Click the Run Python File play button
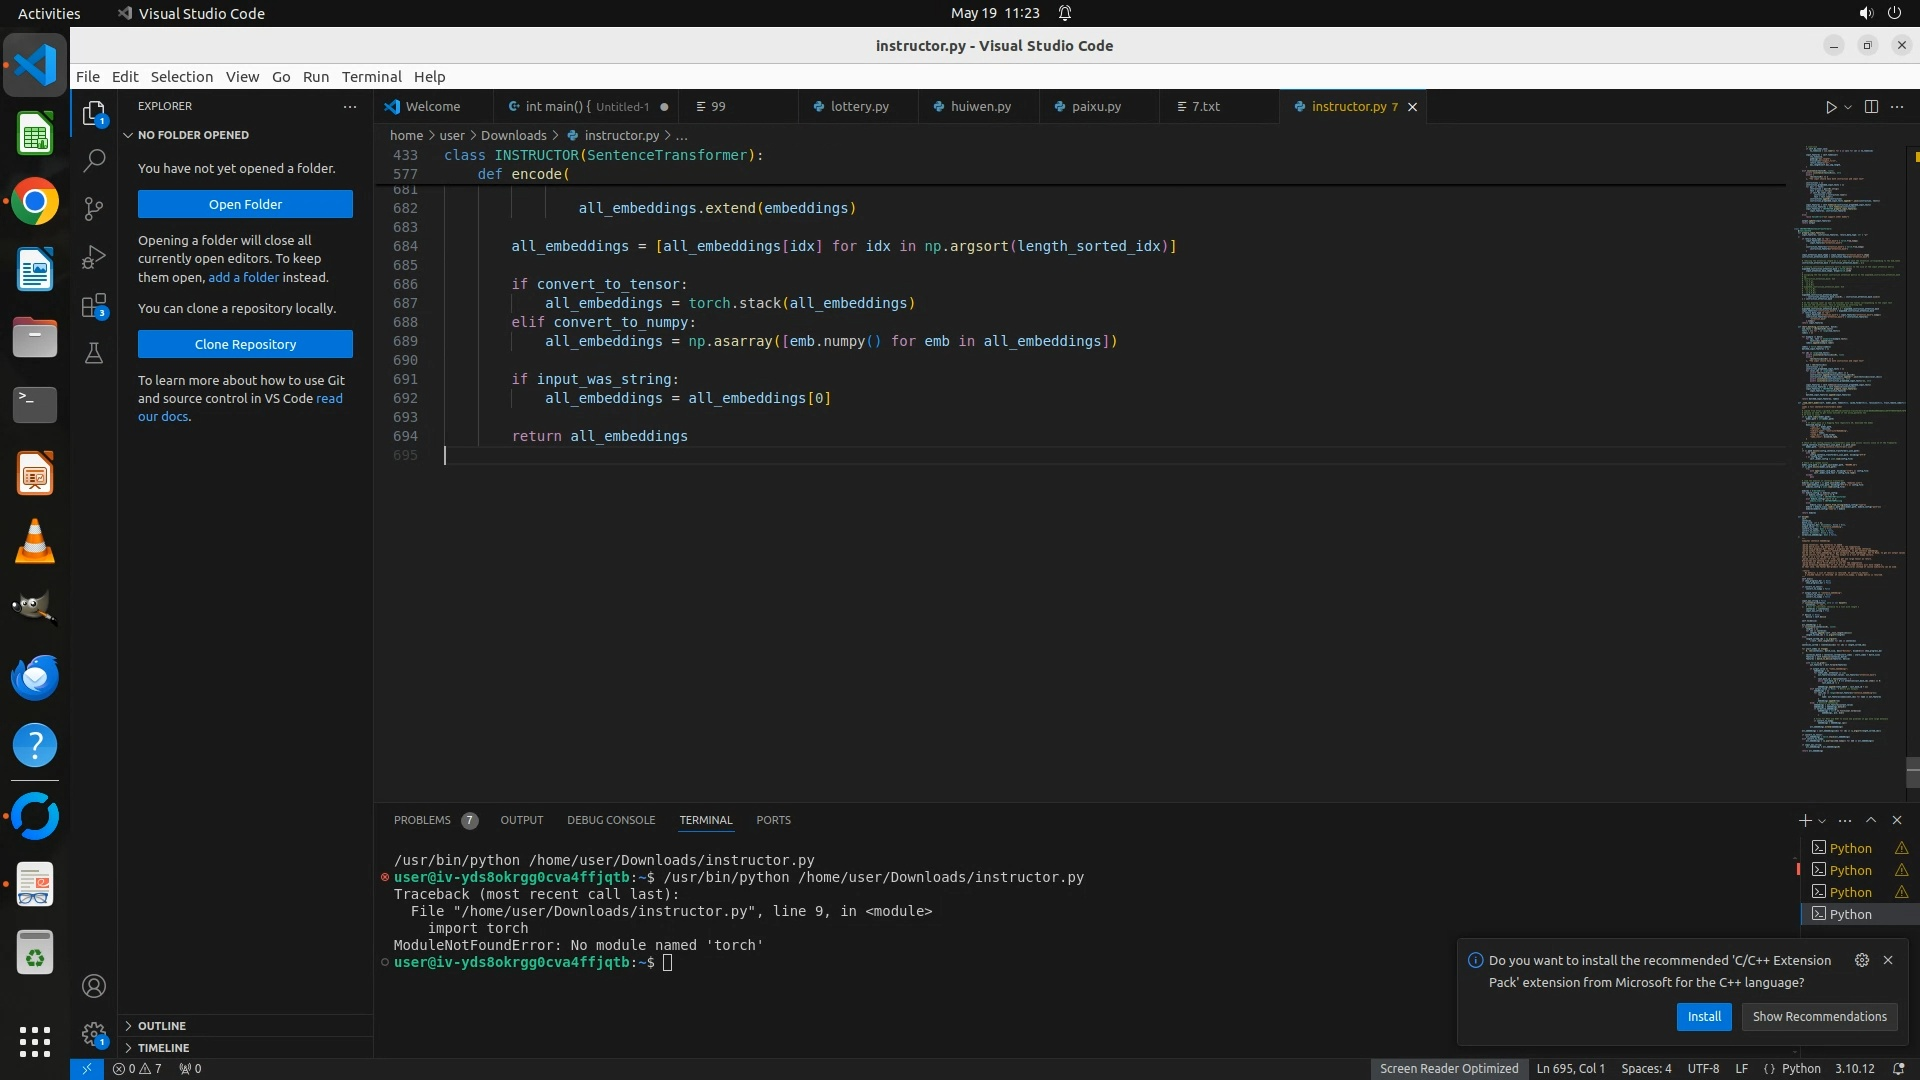This screenshot has height=1080, width=1920. tap(1830, 107)
